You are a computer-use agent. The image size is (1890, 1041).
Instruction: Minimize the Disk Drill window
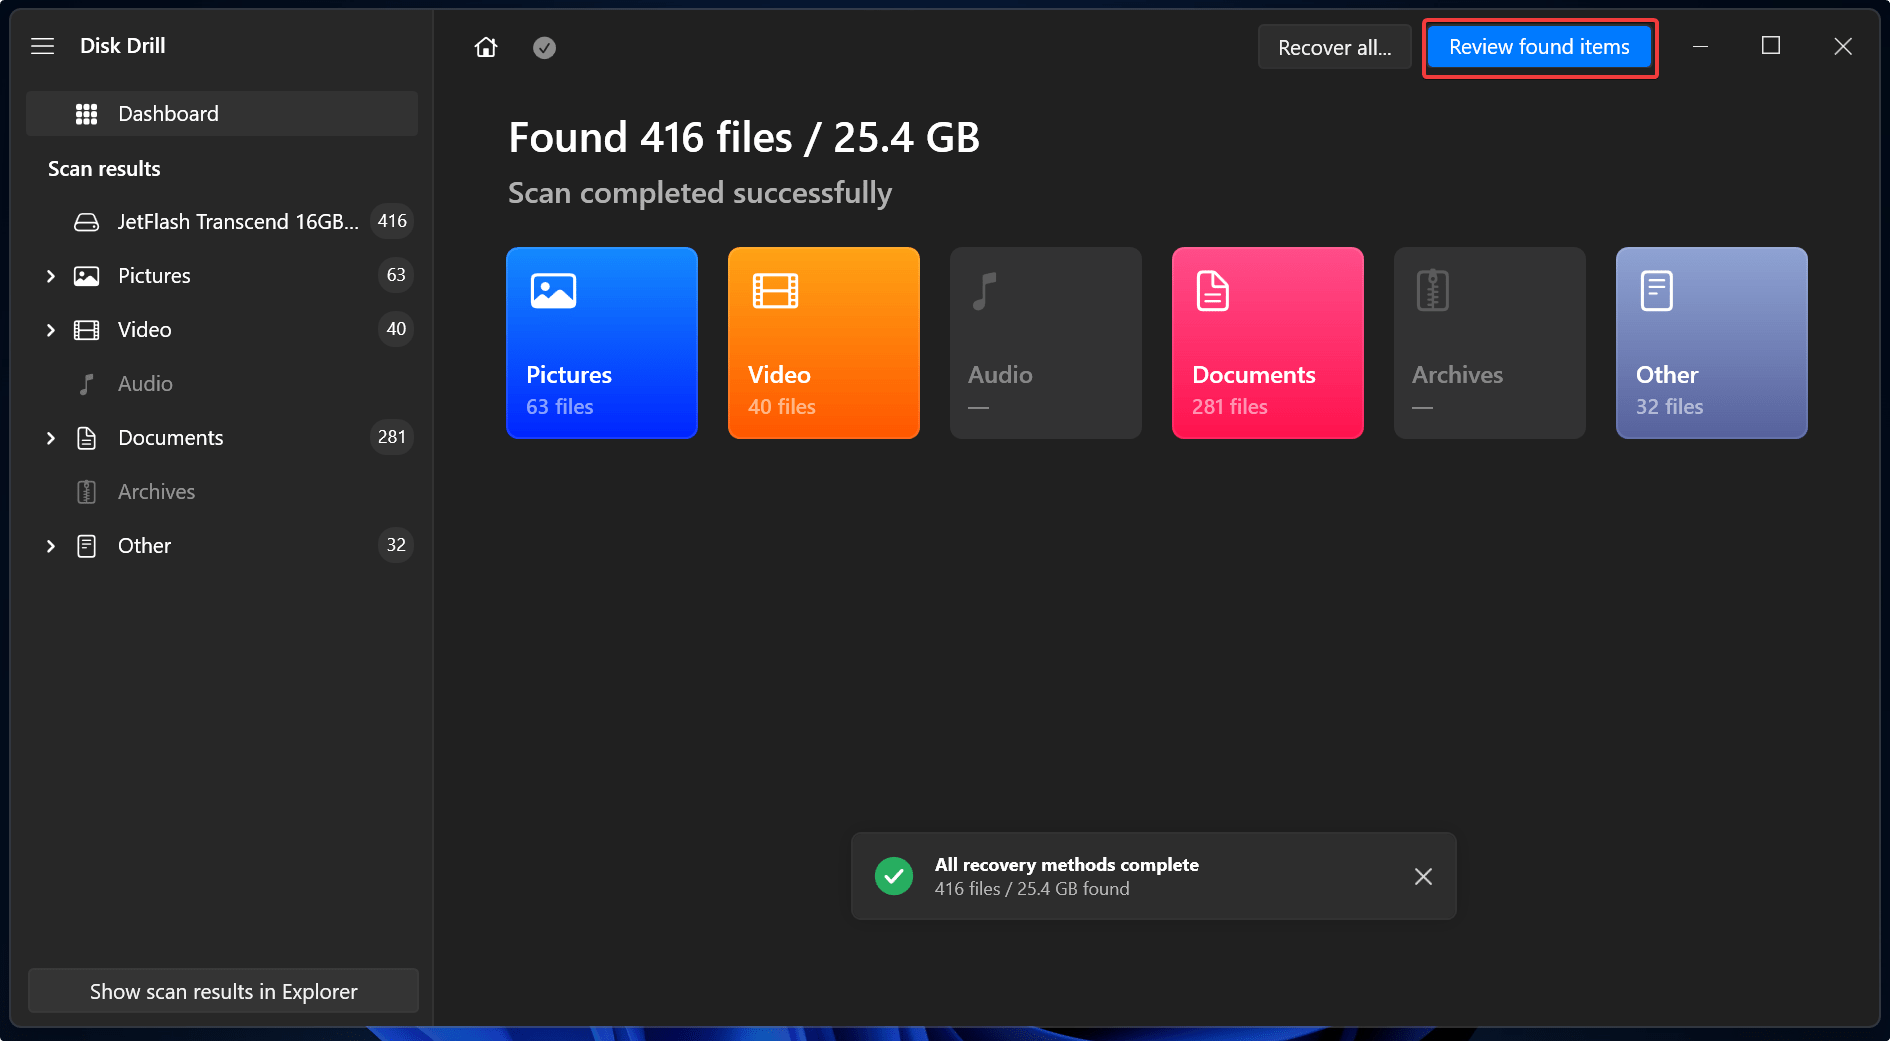coord(1700,46)
